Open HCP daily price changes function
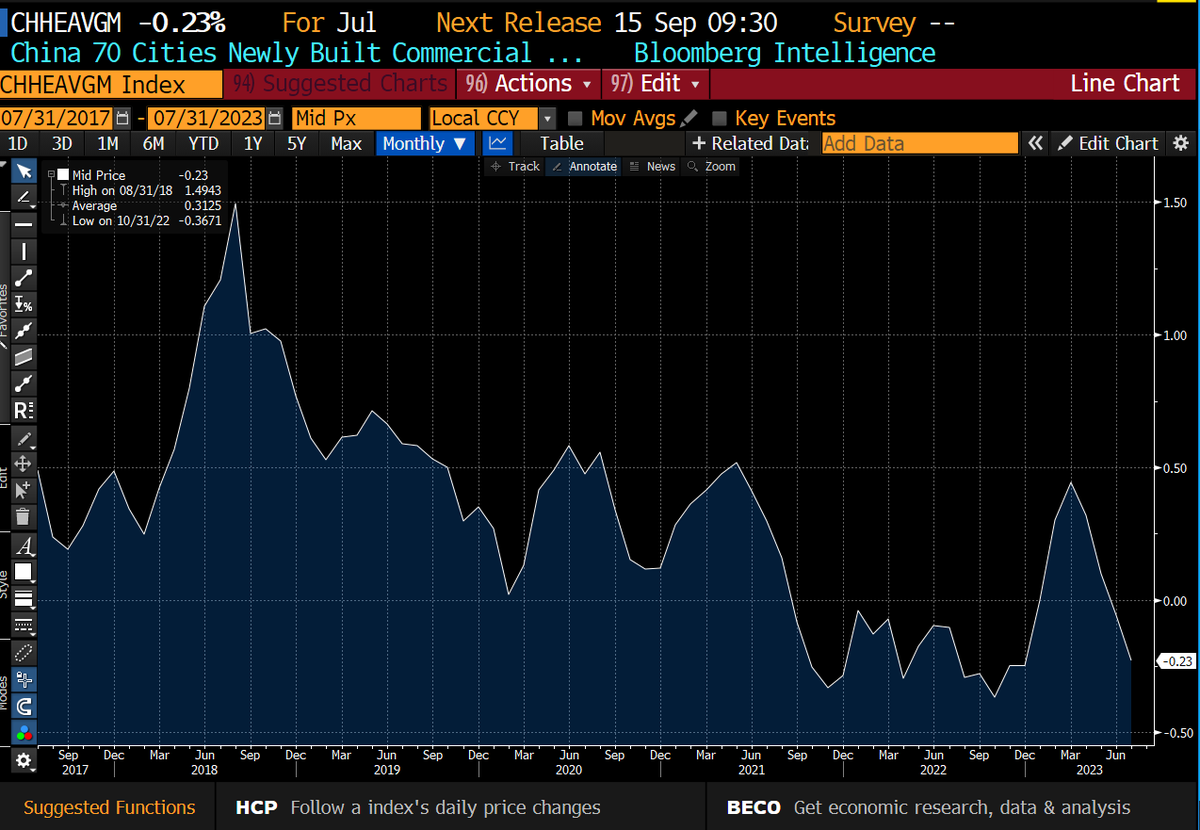 418,807
